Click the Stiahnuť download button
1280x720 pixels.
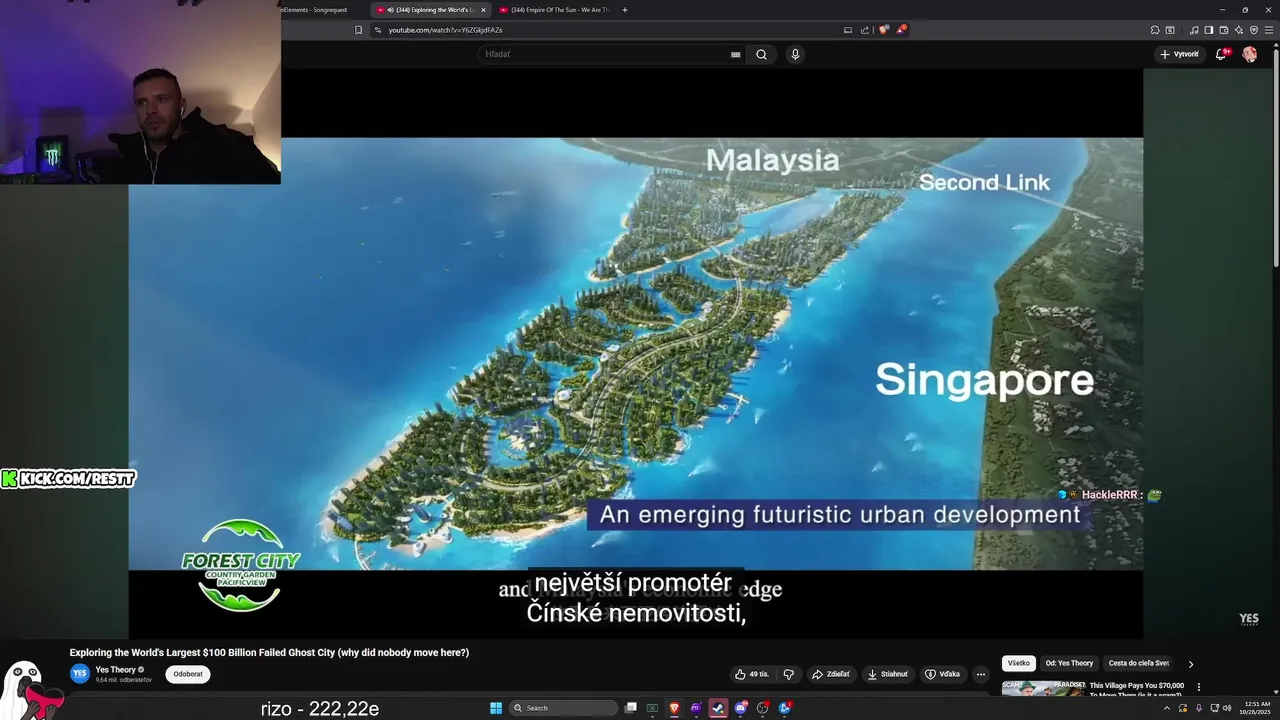point(887,674)
